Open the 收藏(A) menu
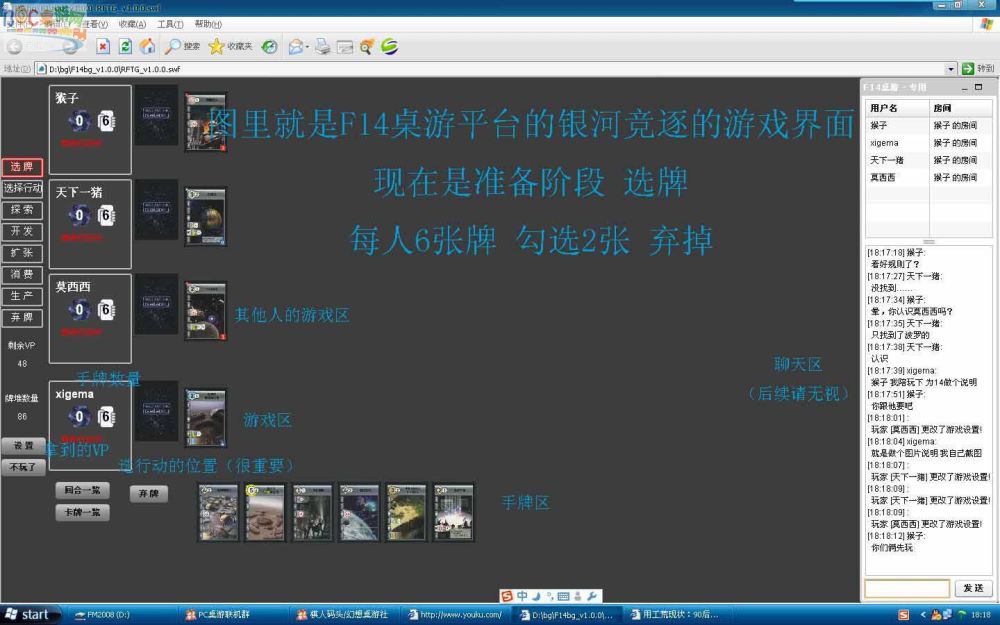 [132, 24]
